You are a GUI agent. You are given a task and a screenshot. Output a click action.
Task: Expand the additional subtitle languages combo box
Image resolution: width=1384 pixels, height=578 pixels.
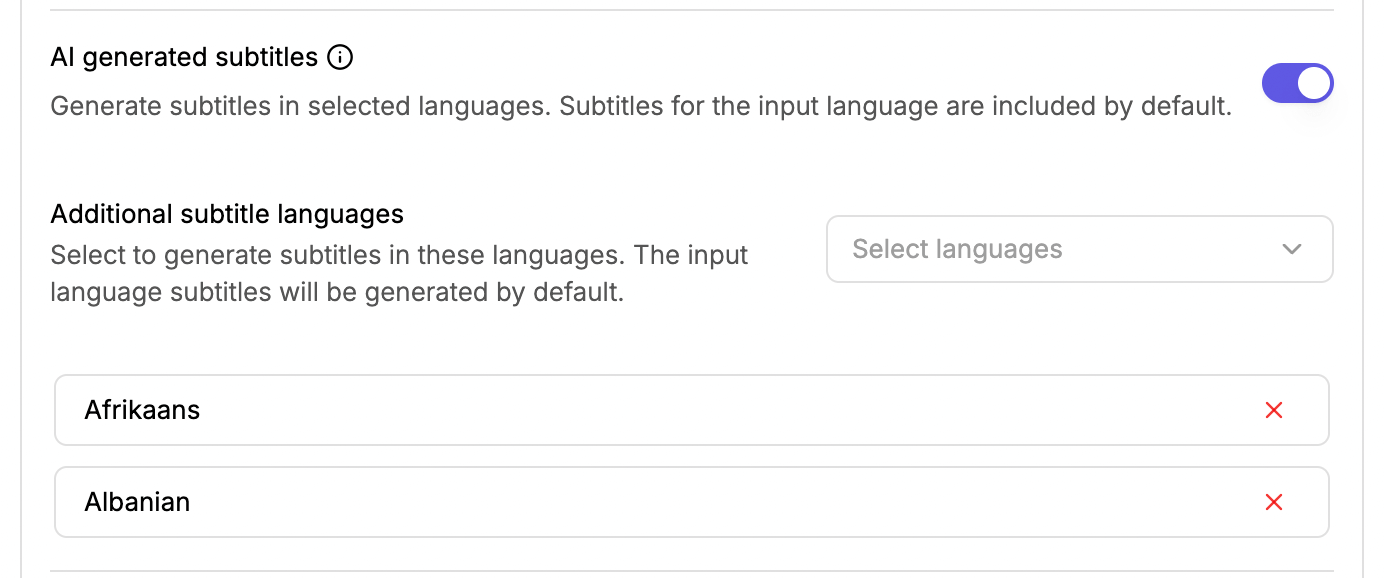[x=1080, y=249]
